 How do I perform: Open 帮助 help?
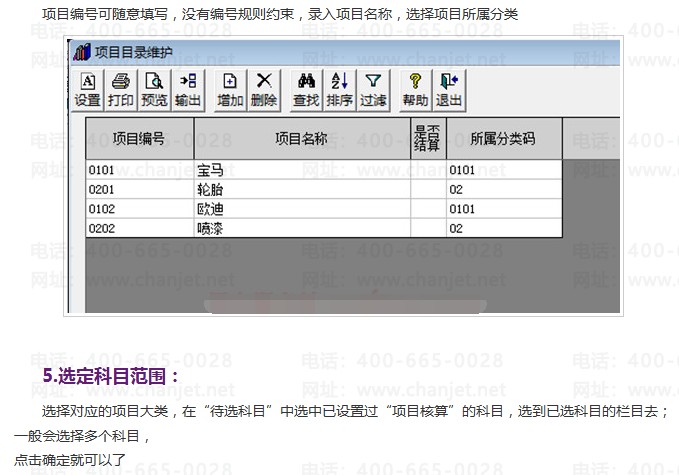(415, 90)
